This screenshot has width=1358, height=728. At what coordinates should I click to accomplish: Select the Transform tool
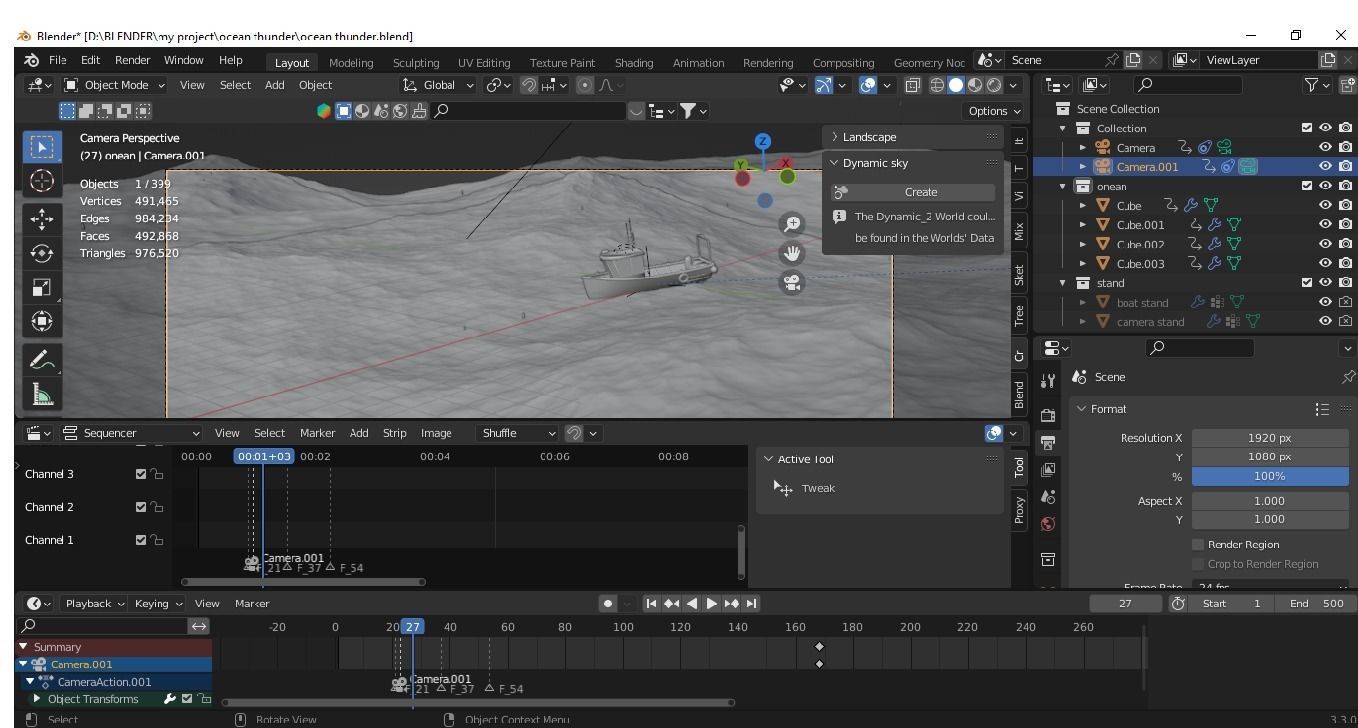42,321
